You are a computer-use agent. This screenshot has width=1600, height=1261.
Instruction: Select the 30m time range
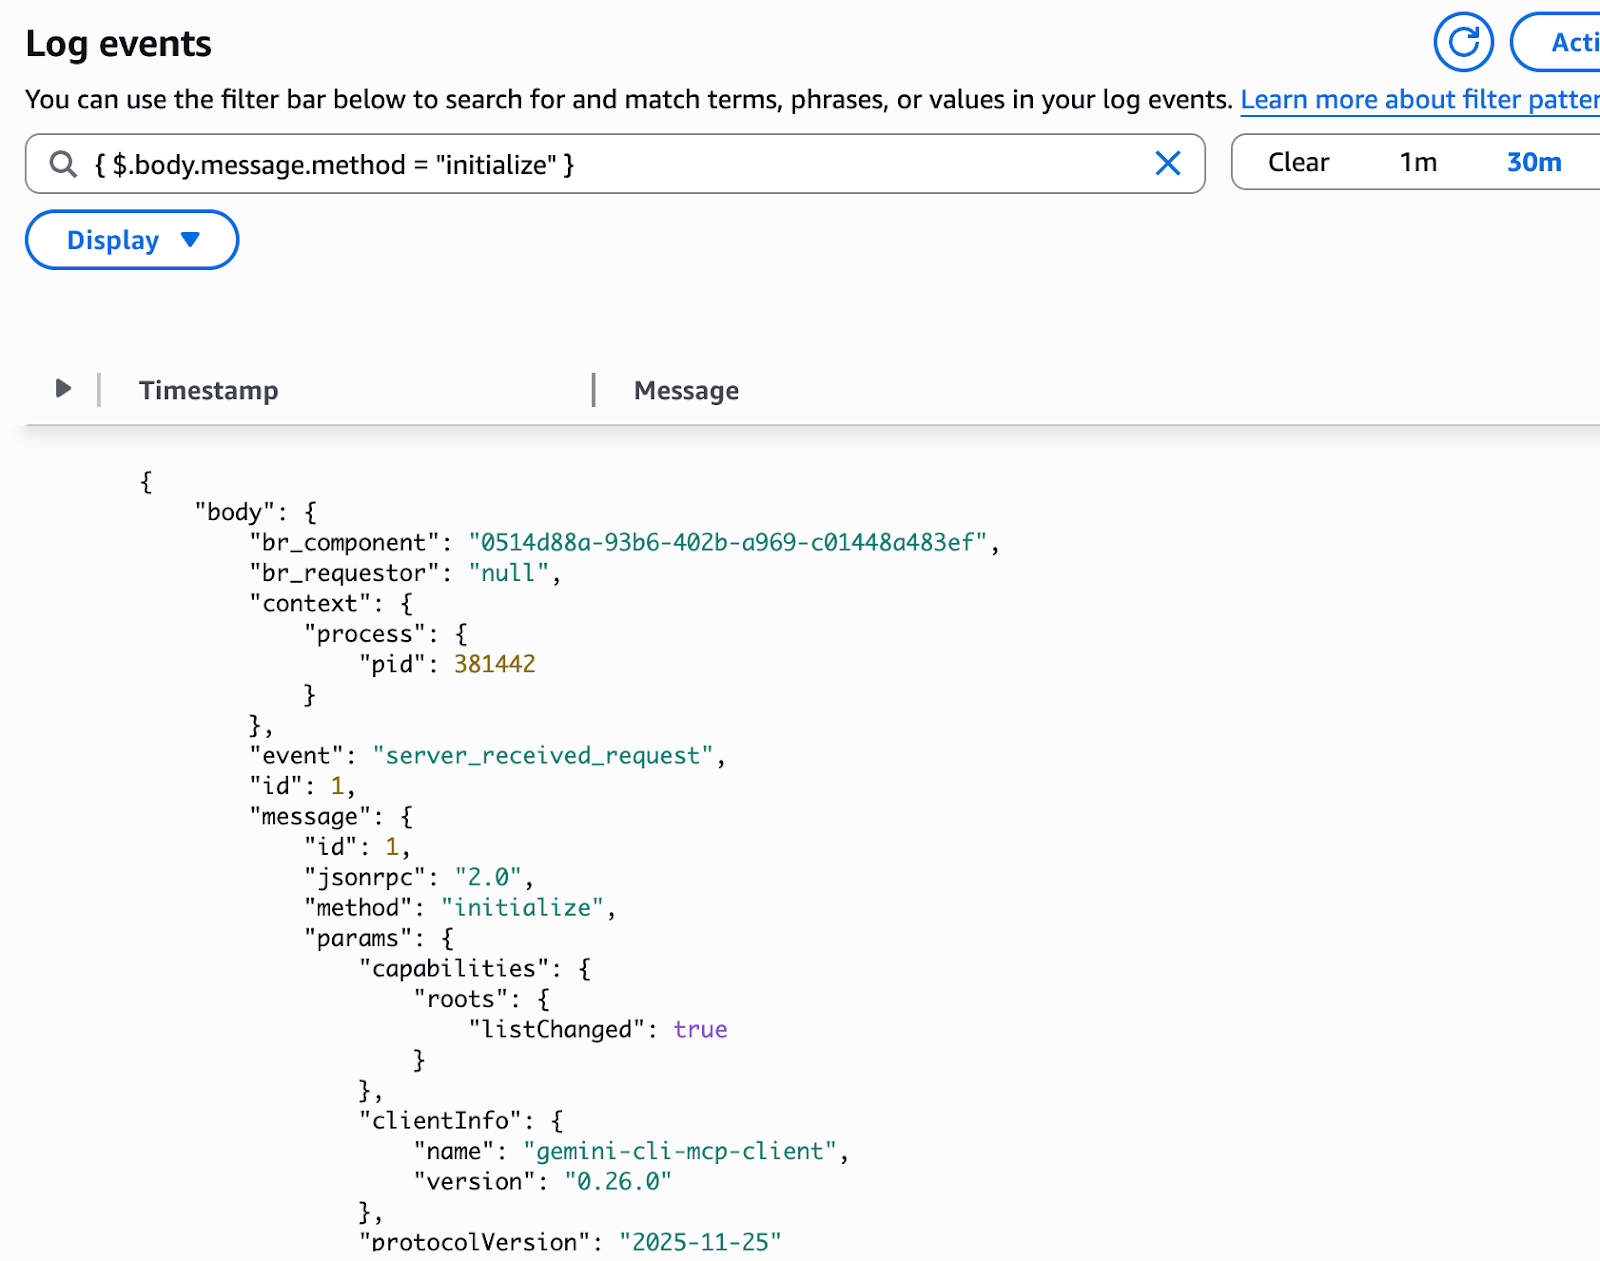[1533, 162]
